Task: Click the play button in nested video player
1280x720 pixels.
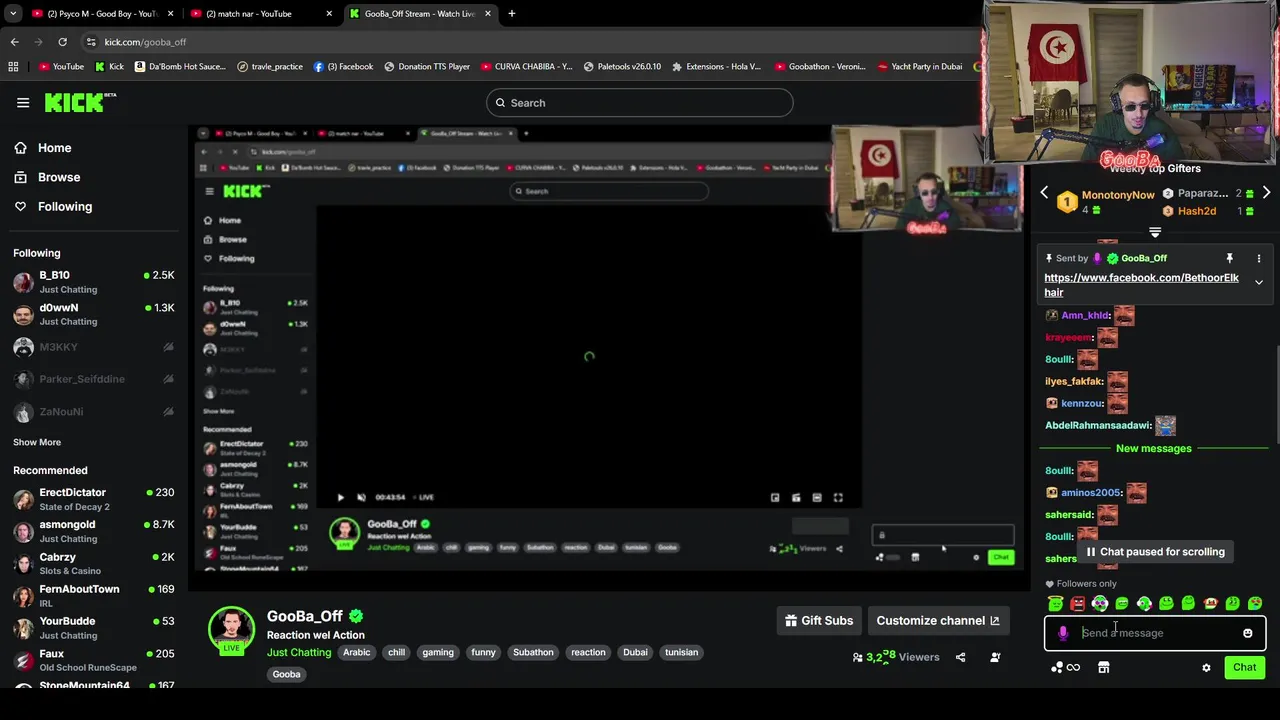Action: [340, 497]
